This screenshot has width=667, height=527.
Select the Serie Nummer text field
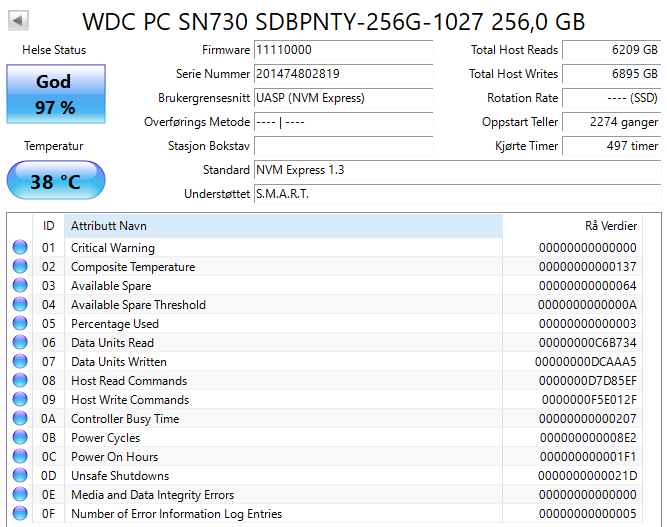coord(343,74)
